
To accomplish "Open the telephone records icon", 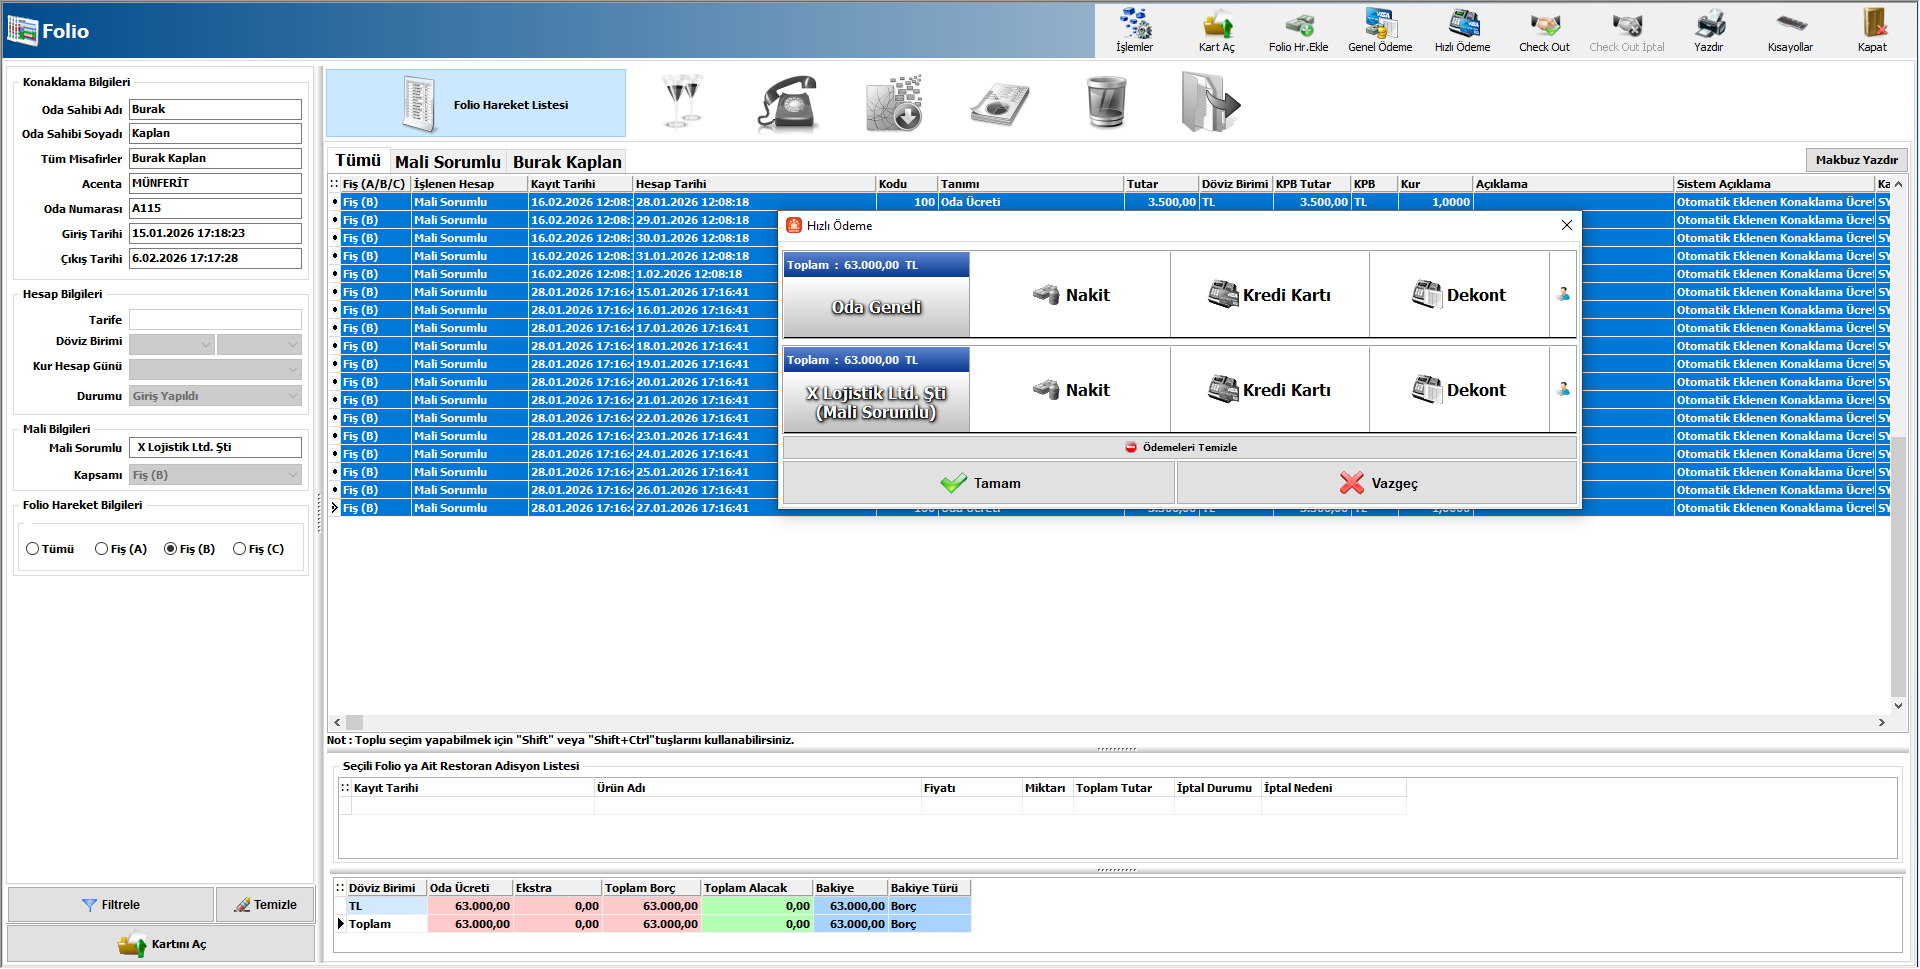I will click(x=788, y=103).
